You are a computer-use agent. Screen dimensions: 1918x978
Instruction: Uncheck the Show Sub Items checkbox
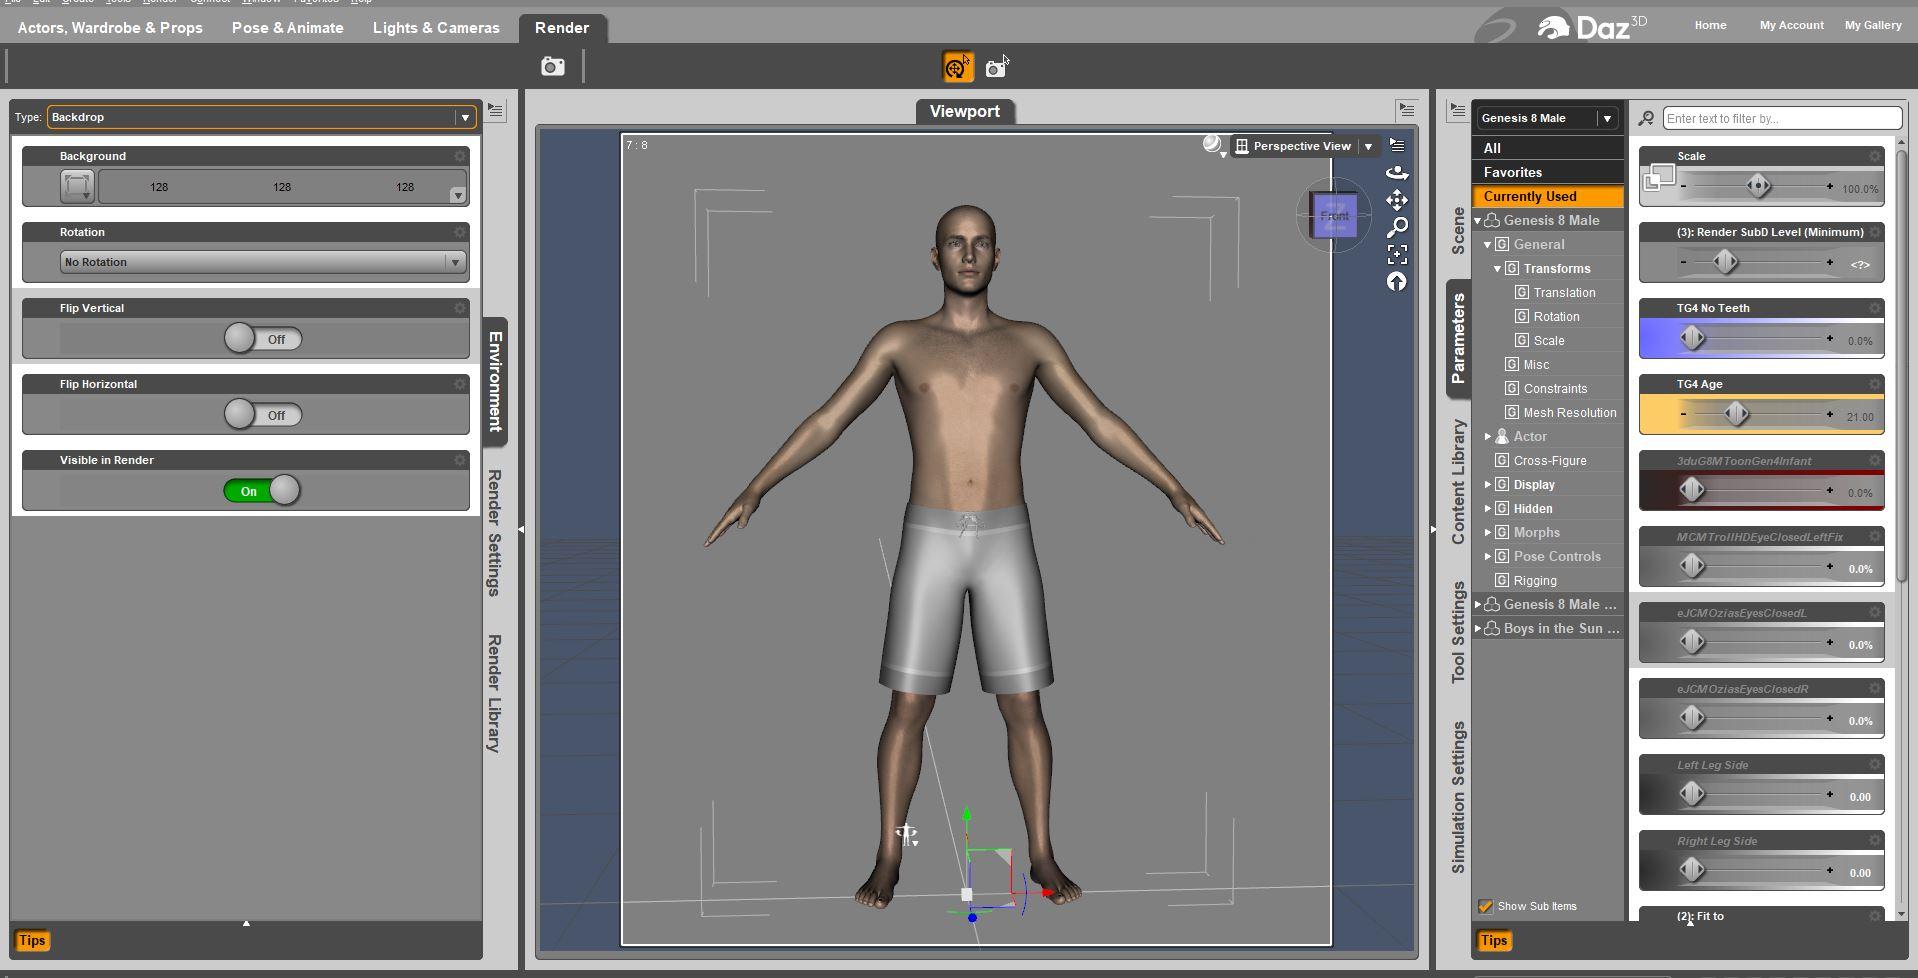click(1486, 906)
